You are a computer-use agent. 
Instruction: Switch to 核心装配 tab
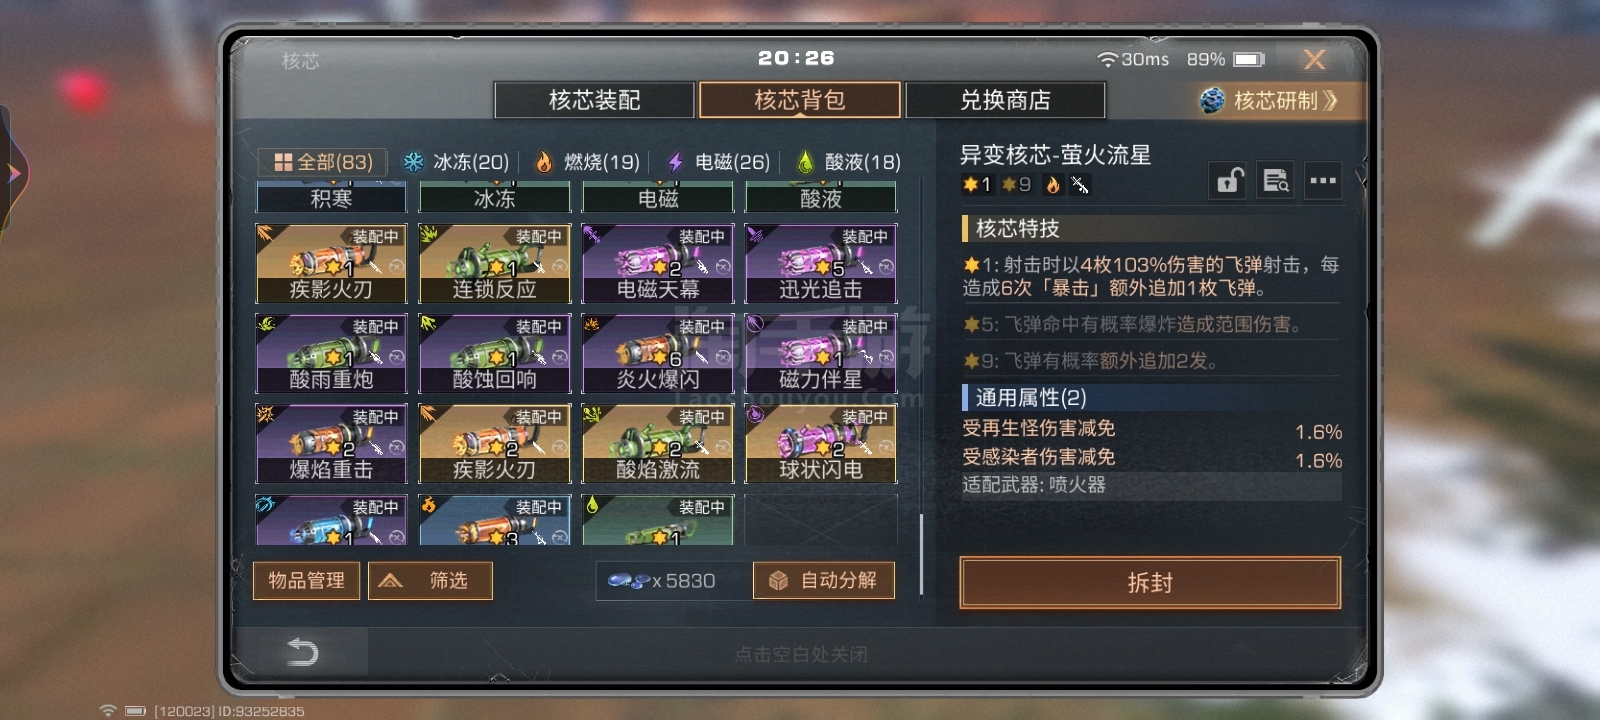[594, 100]
